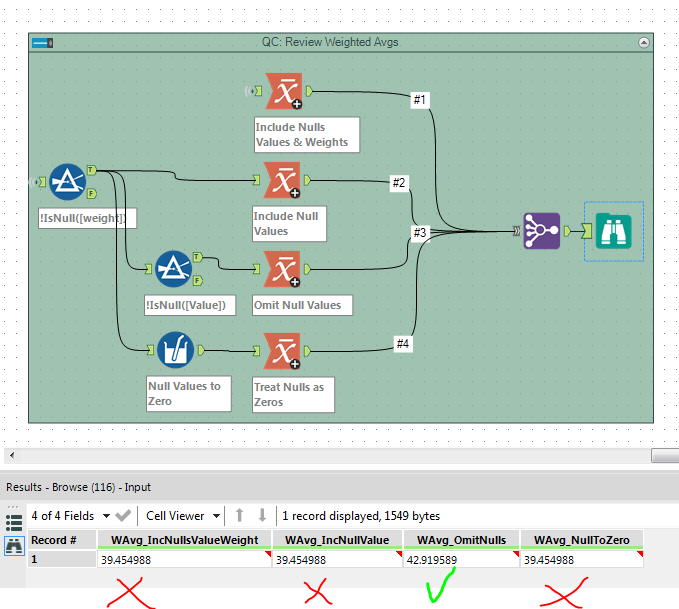Click the Record # column header

point(62,540)
